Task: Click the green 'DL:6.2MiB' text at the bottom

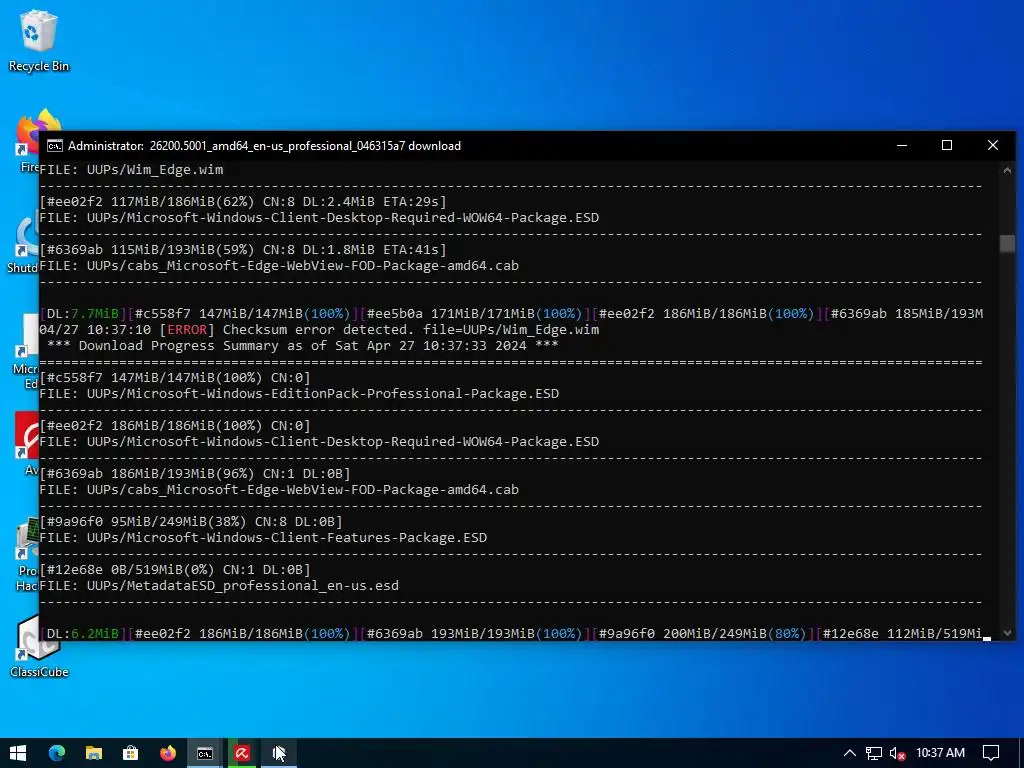Action: pyautogui.click(x=82, y=633)
